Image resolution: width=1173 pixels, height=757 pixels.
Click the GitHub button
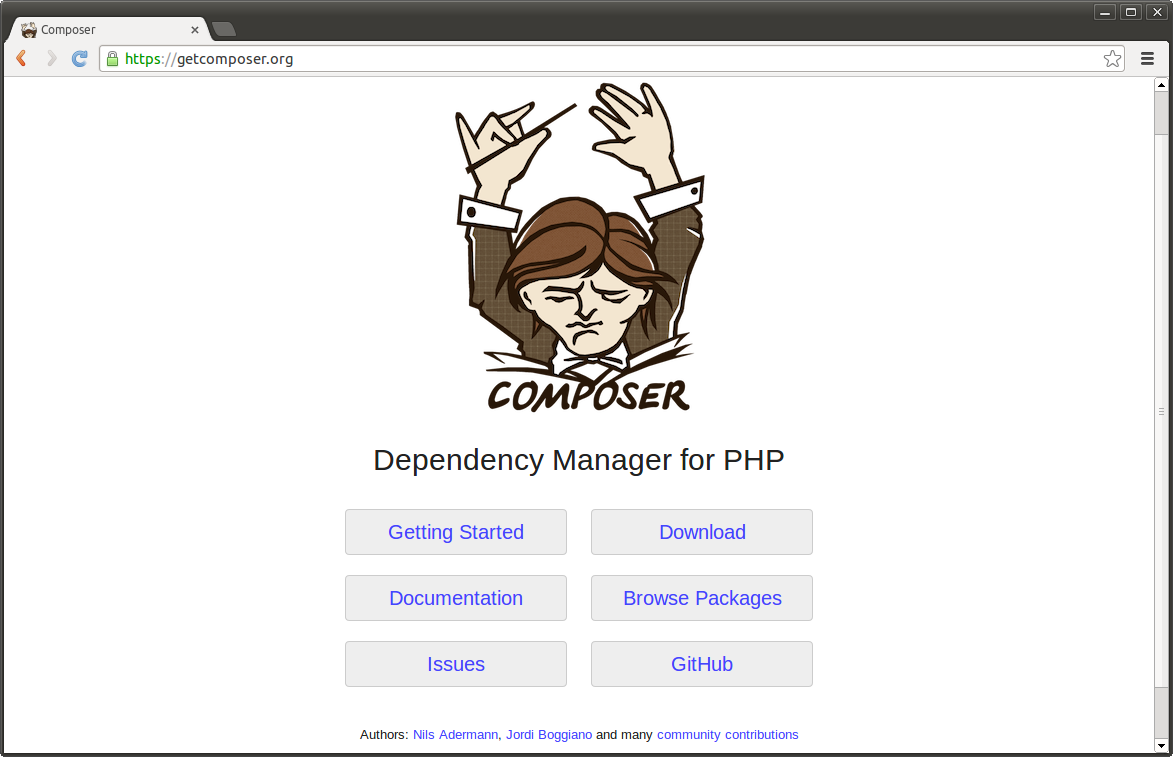702,663
